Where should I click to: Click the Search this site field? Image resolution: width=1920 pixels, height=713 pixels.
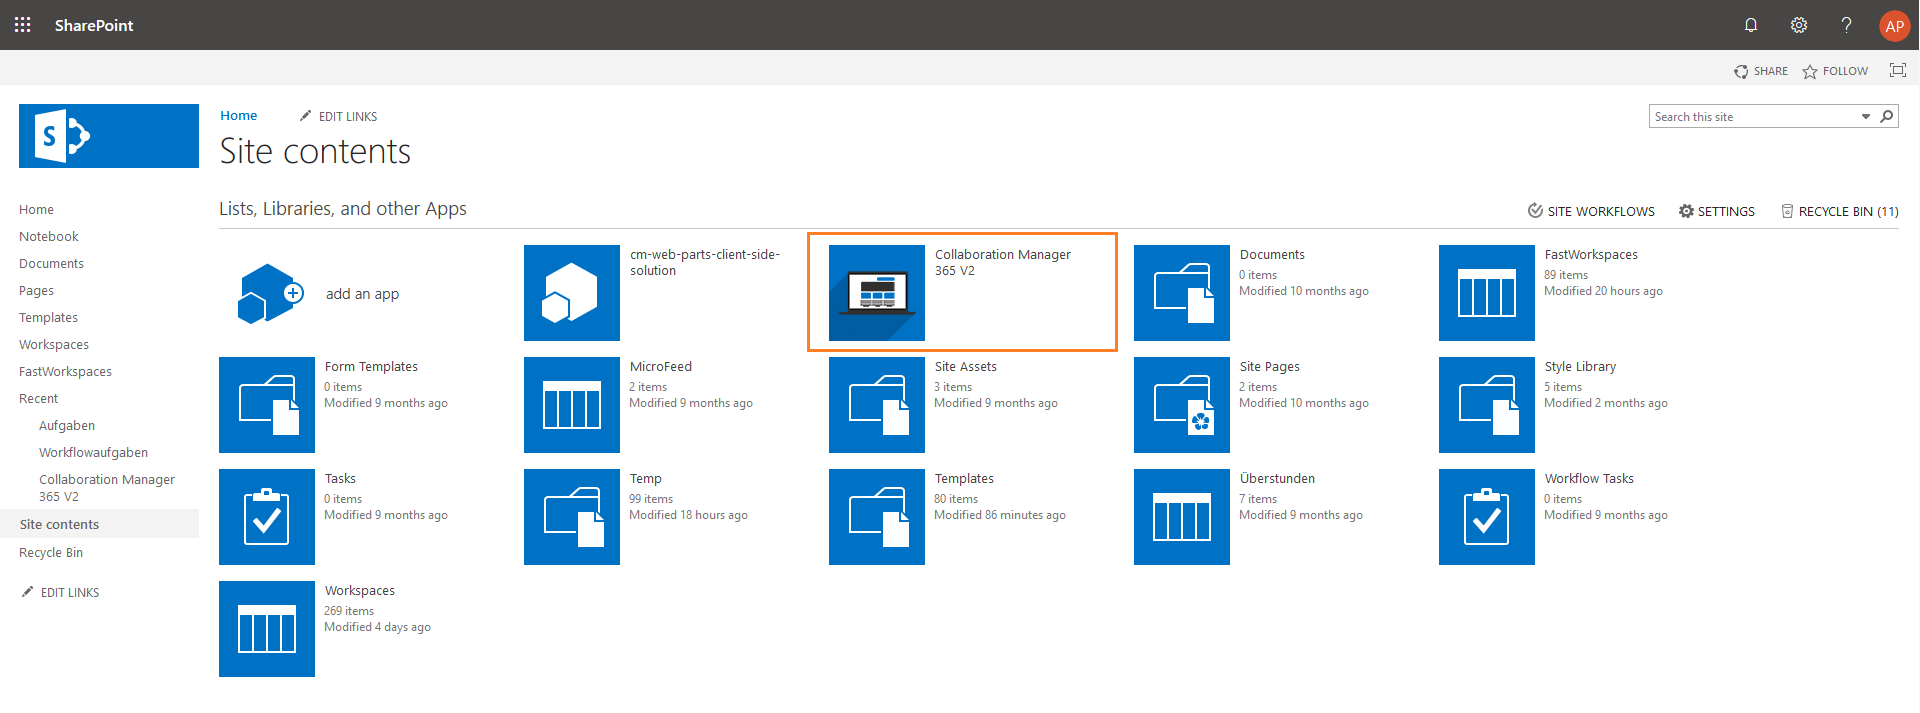pyautogui.click(x=1754, y=117)
